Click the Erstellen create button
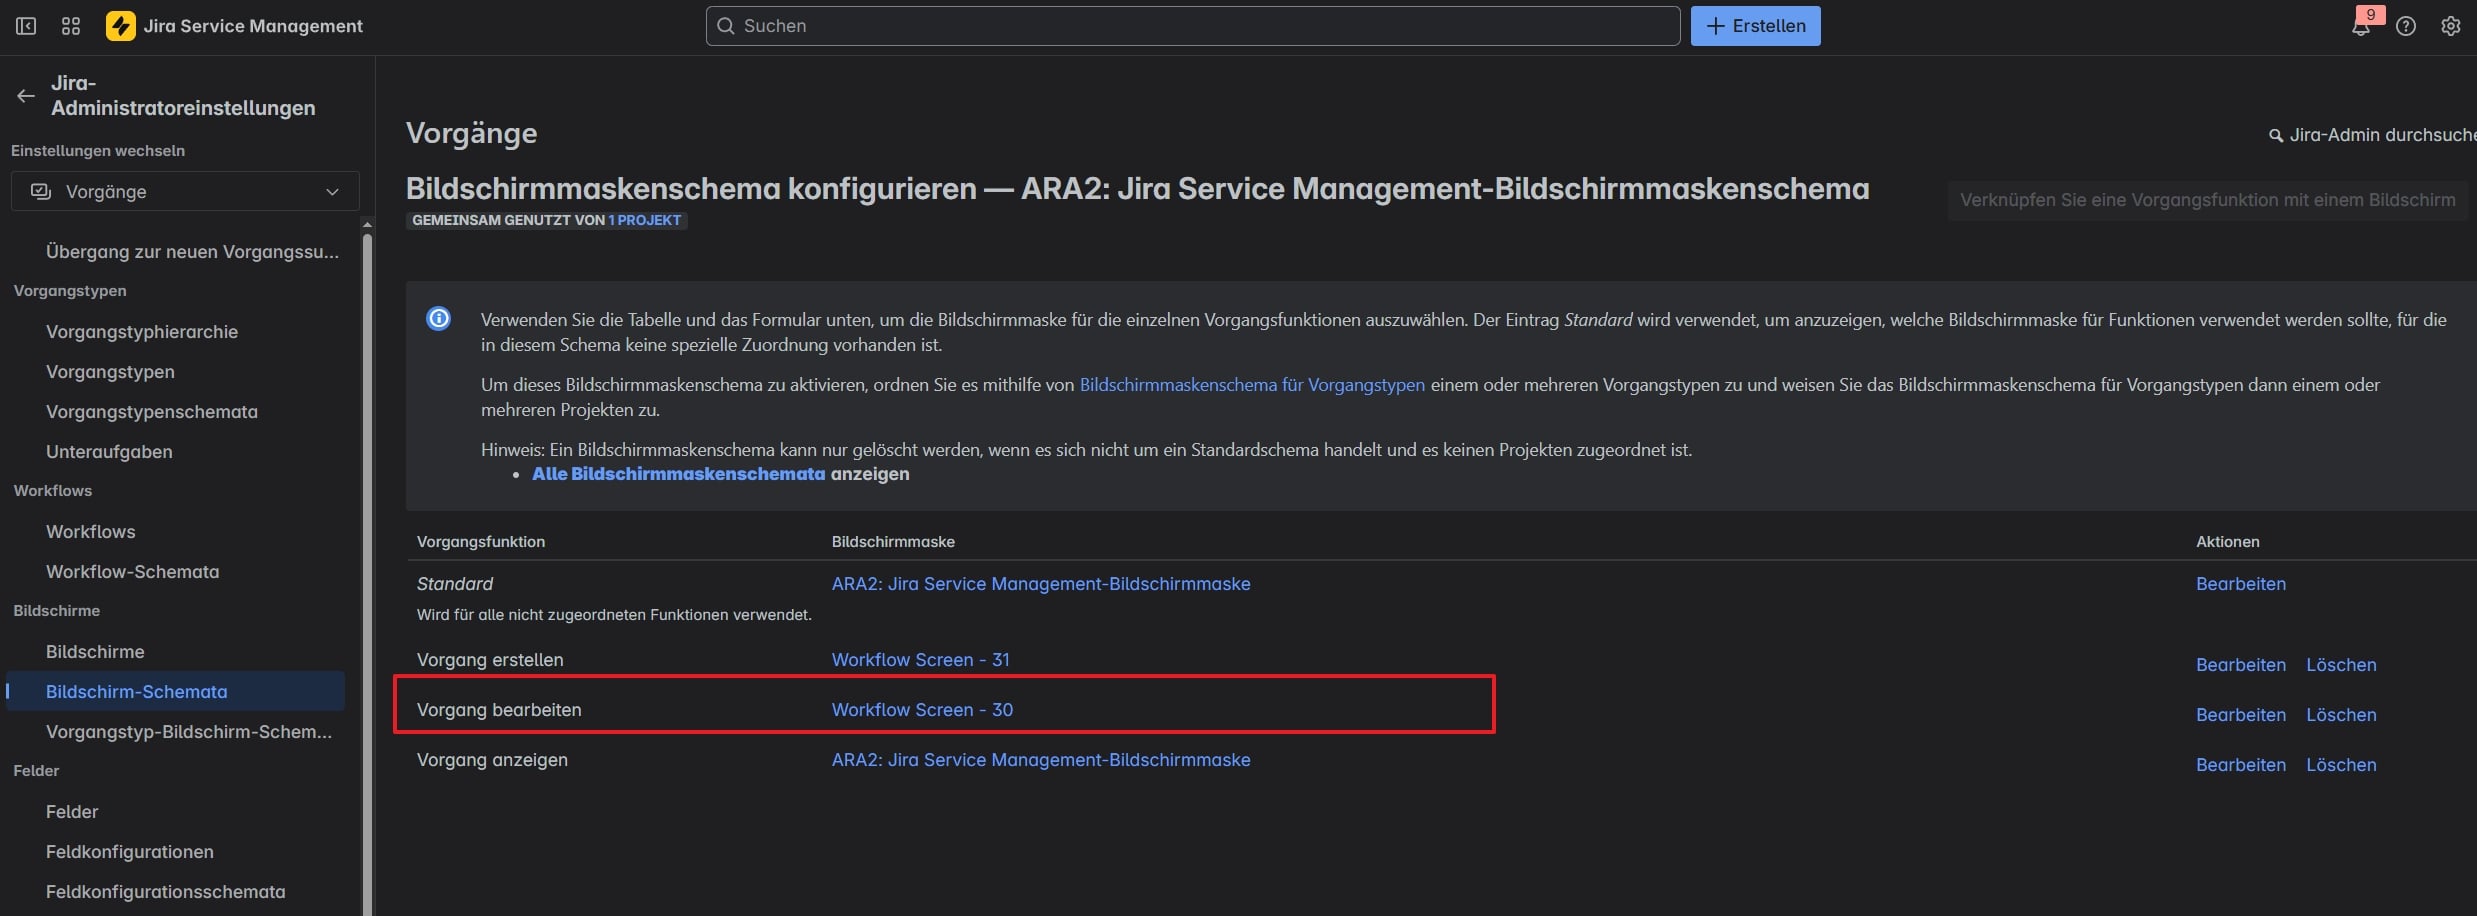Screen dimensions: 2477x916 (x=1755, y=26)
